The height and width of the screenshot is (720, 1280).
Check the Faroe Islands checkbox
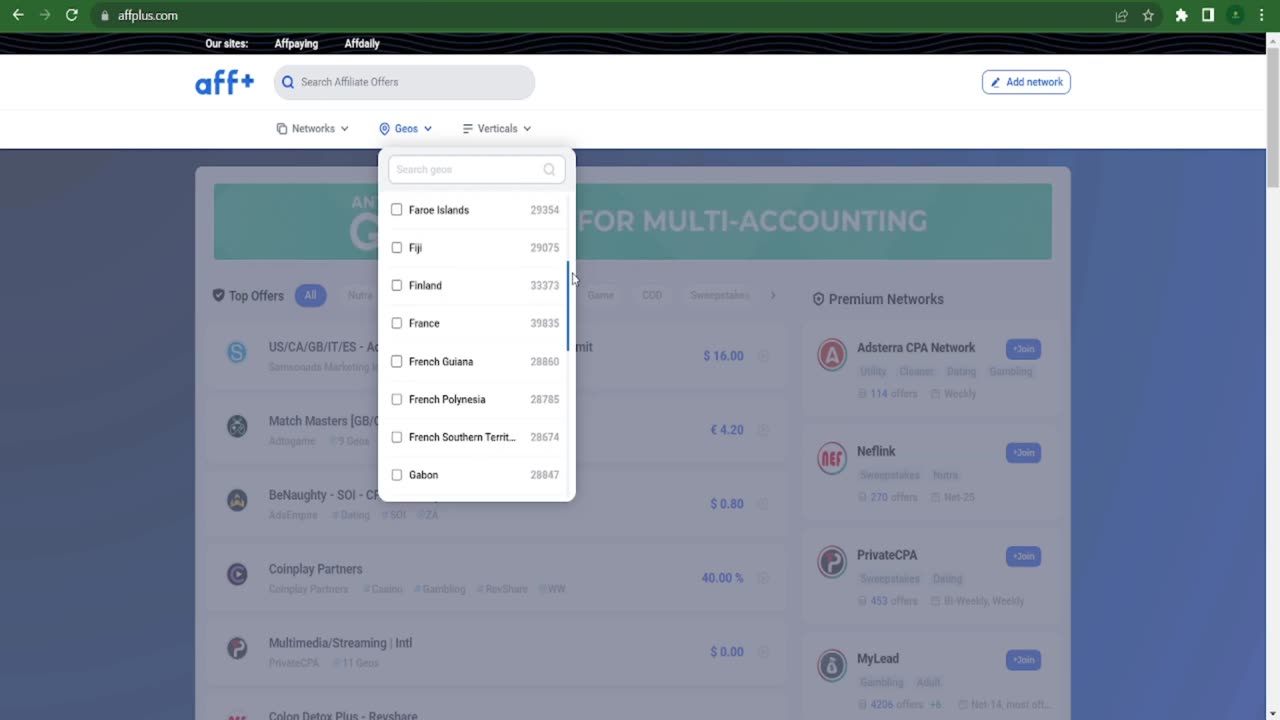[x=397, y=210]
